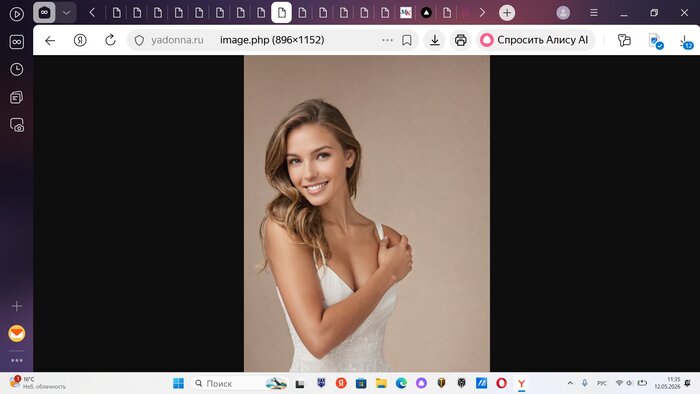View site protection shield info
This screenshot has width=700, height=394.
(139, 40)
